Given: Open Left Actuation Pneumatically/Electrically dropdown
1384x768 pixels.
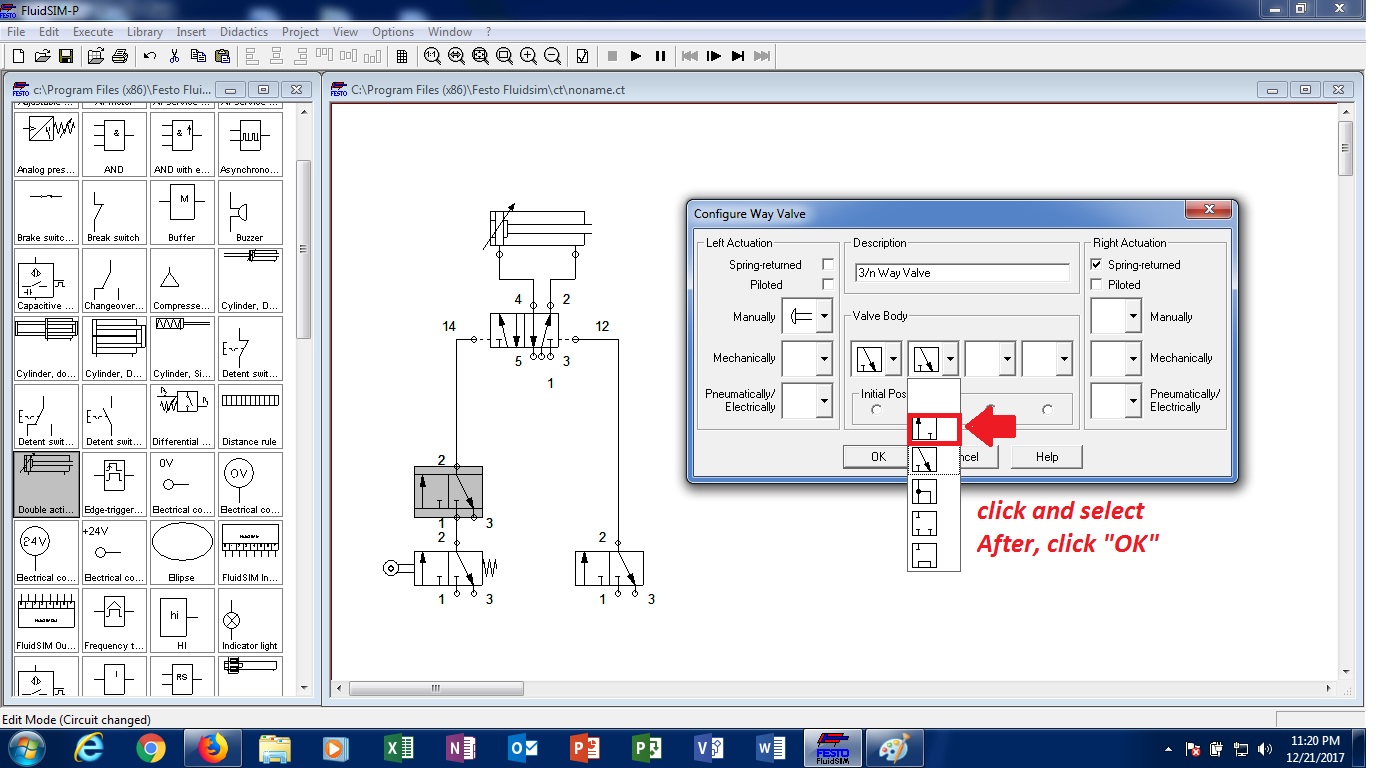Looking at the screenshot, I should point(825,400).
